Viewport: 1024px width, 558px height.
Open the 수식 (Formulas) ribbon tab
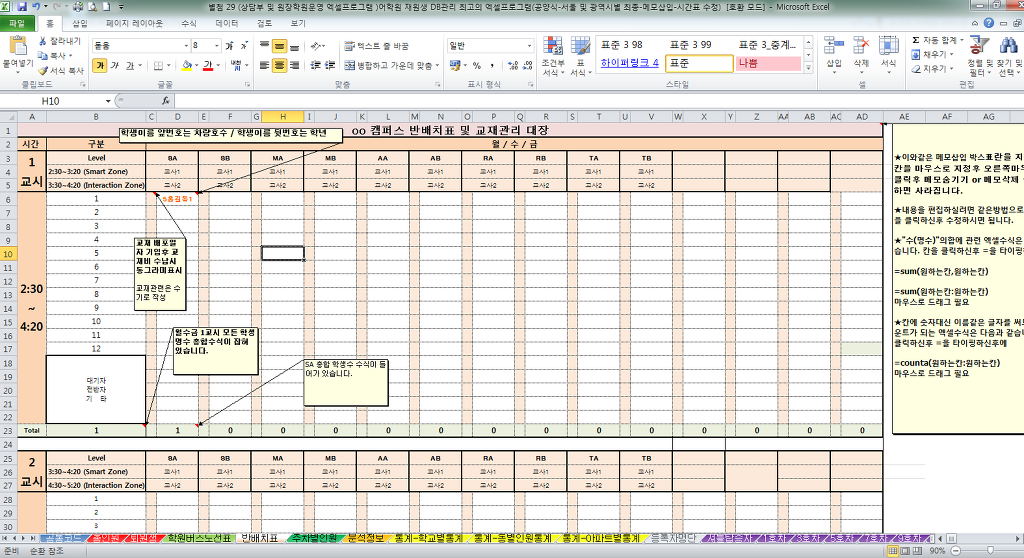click(x=188, y=22)
